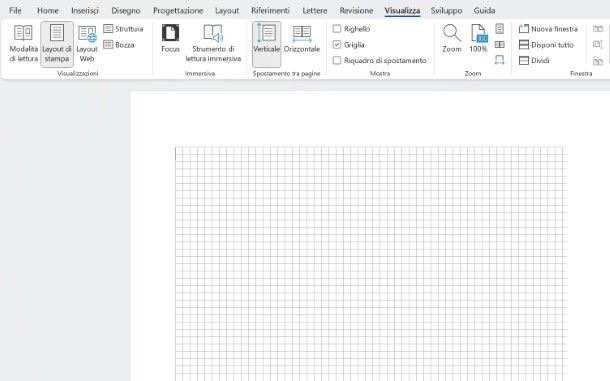Choose Struttura outline view
Viewport: 610px width, 381px height.
coord(123,29)
